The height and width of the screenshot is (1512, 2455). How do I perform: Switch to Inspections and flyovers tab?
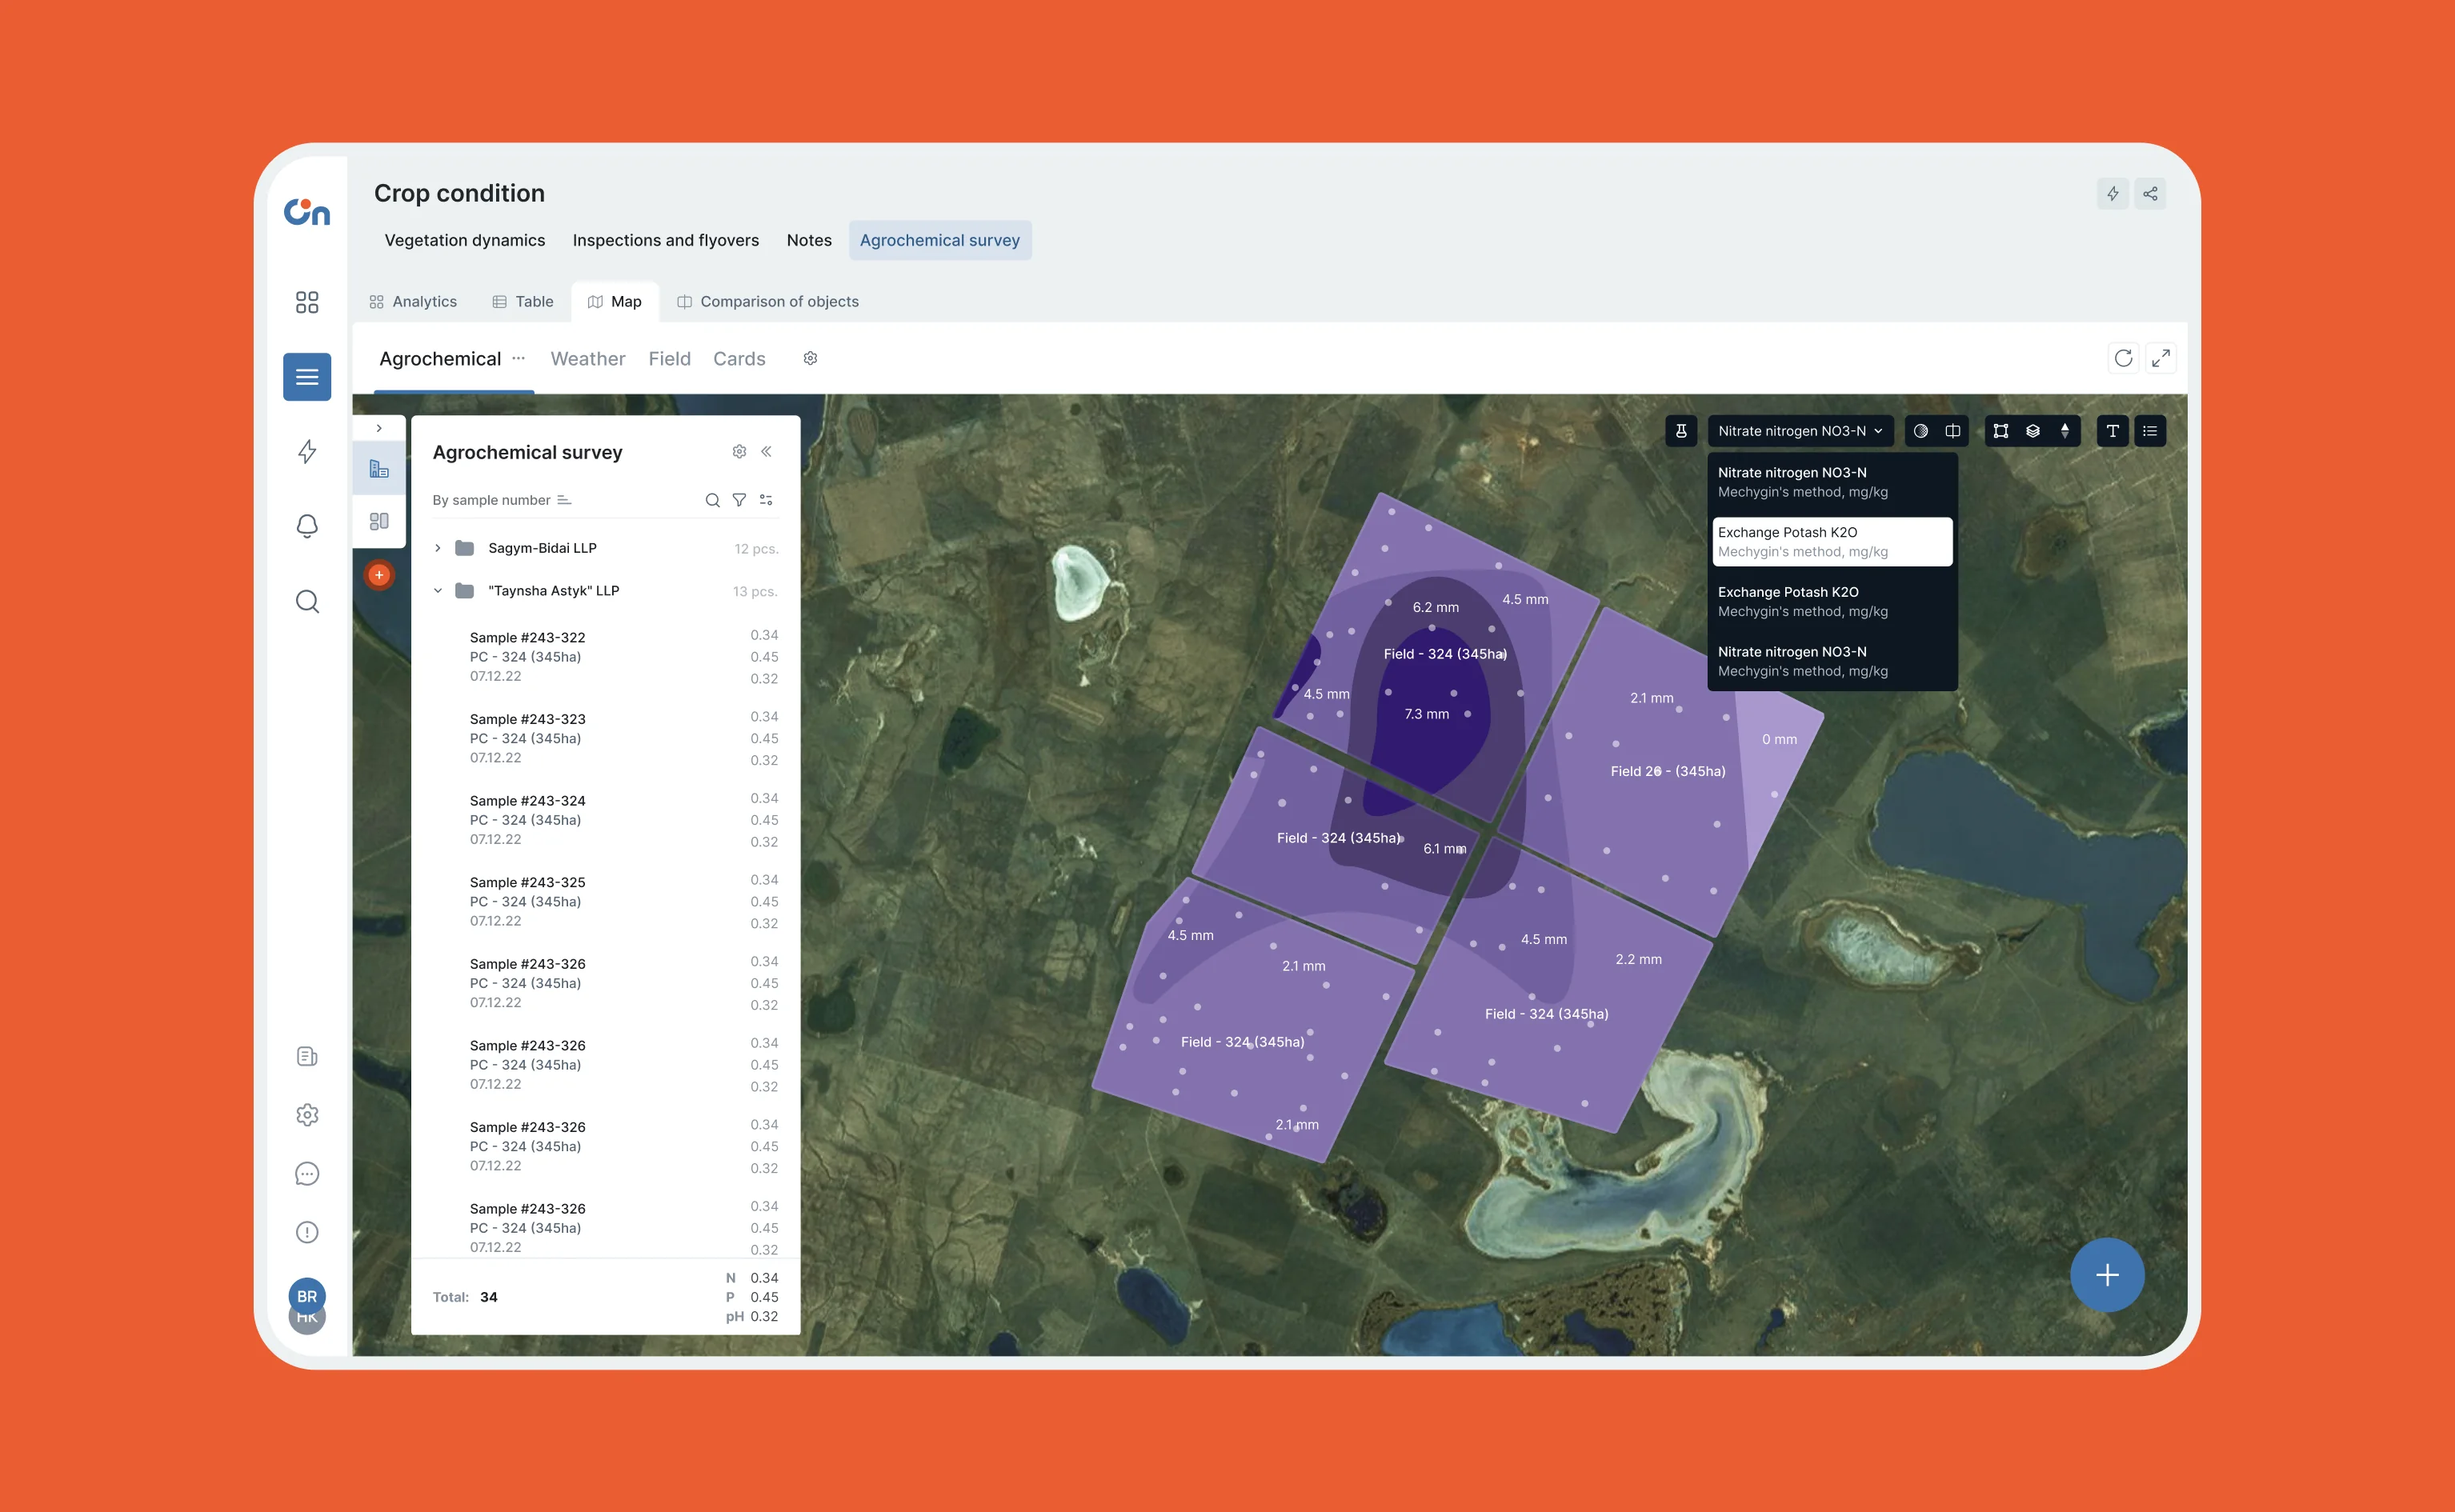tap(665, 240)
